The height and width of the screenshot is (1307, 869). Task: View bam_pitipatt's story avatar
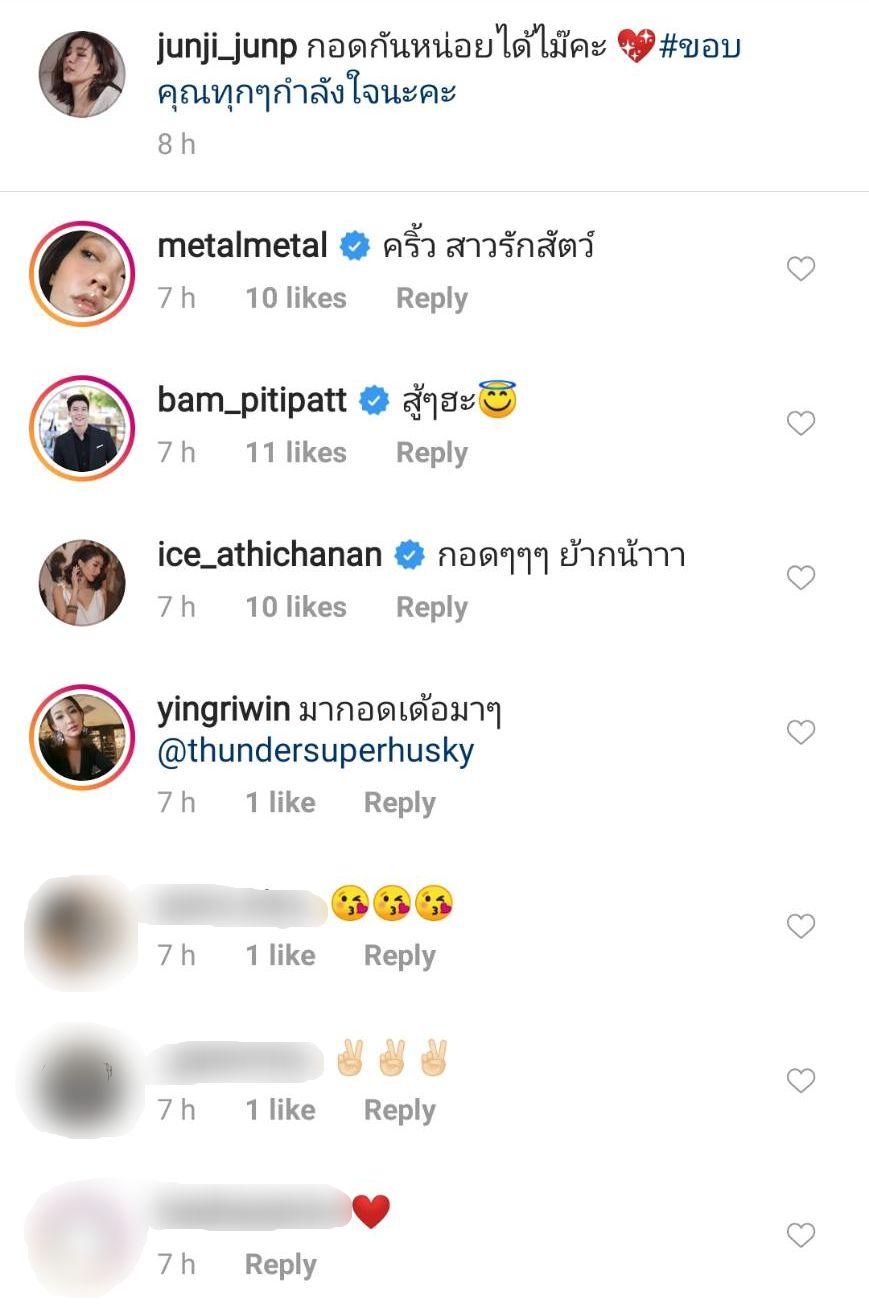[82, 428]
